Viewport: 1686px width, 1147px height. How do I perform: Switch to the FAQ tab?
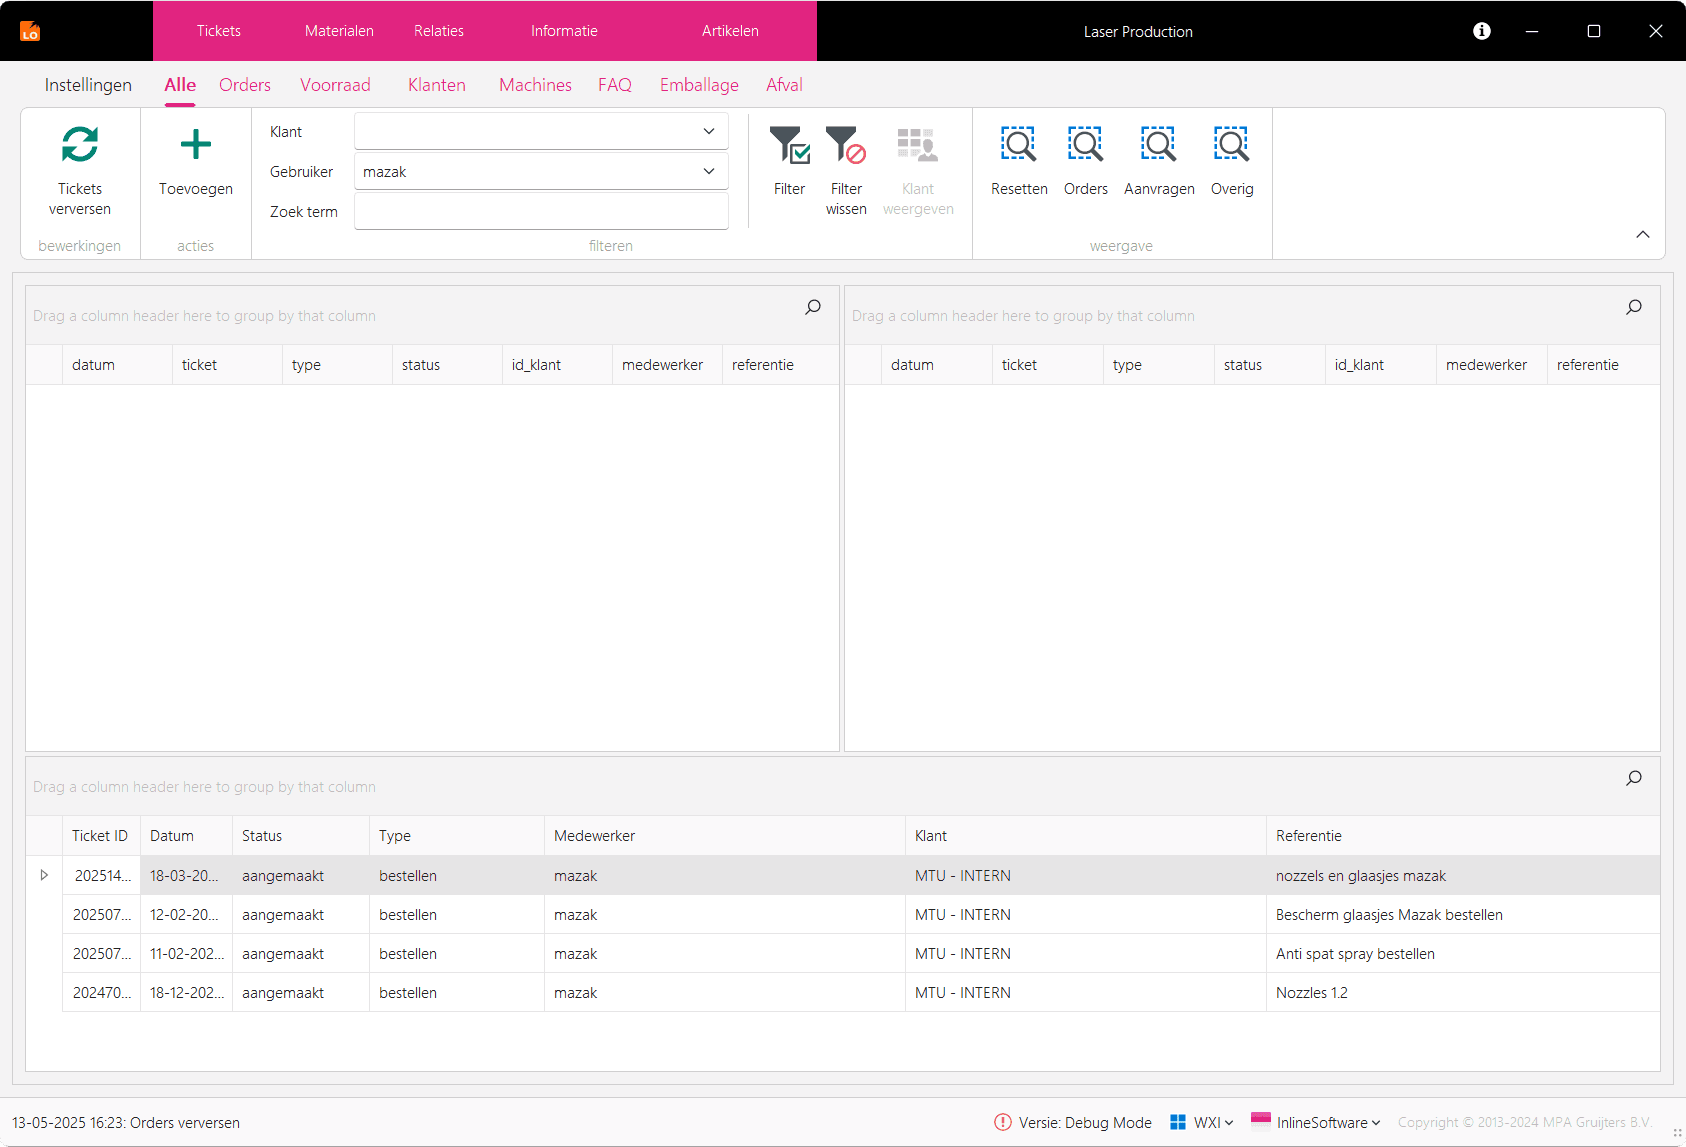coord(615,85)
